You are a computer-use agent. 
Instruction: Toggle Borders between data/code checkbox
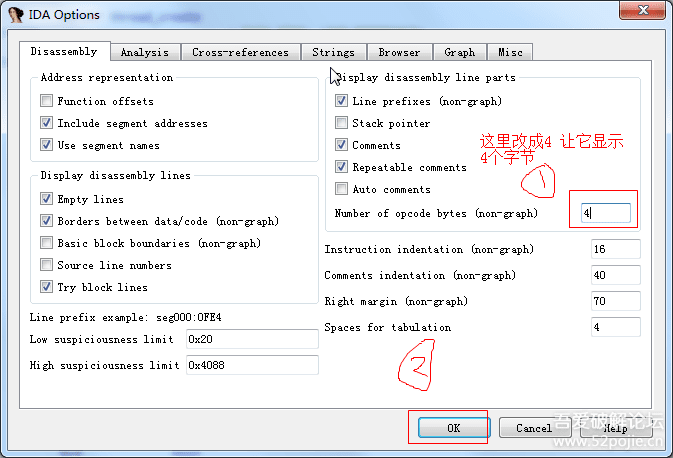coord(46,221)
